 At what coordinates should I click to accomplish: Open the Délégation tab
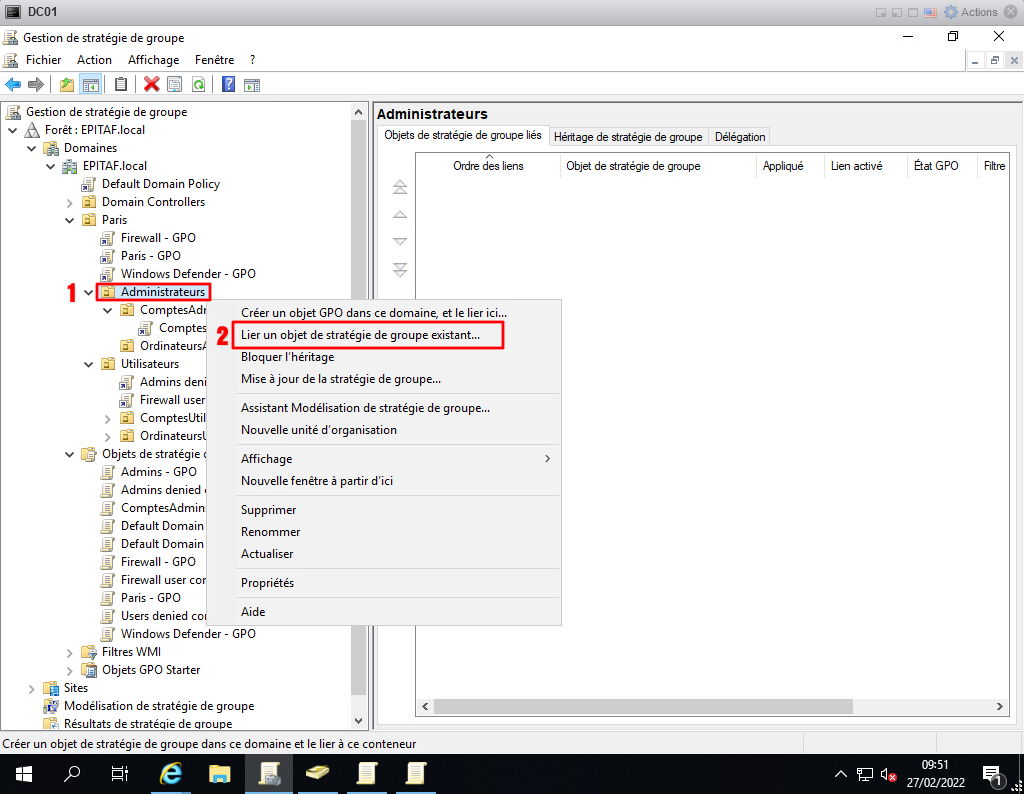[740, 137]
